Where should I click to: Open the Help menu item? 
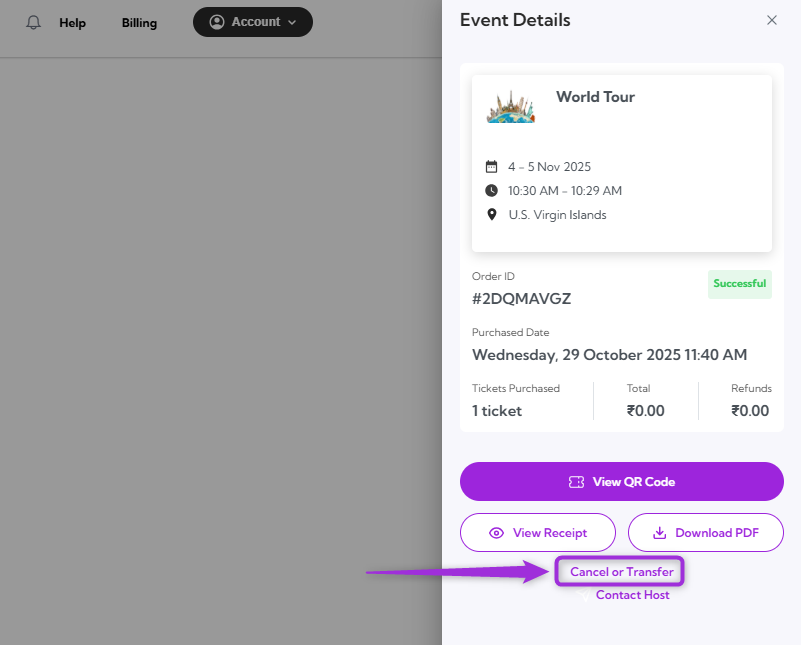coord(72,23)
